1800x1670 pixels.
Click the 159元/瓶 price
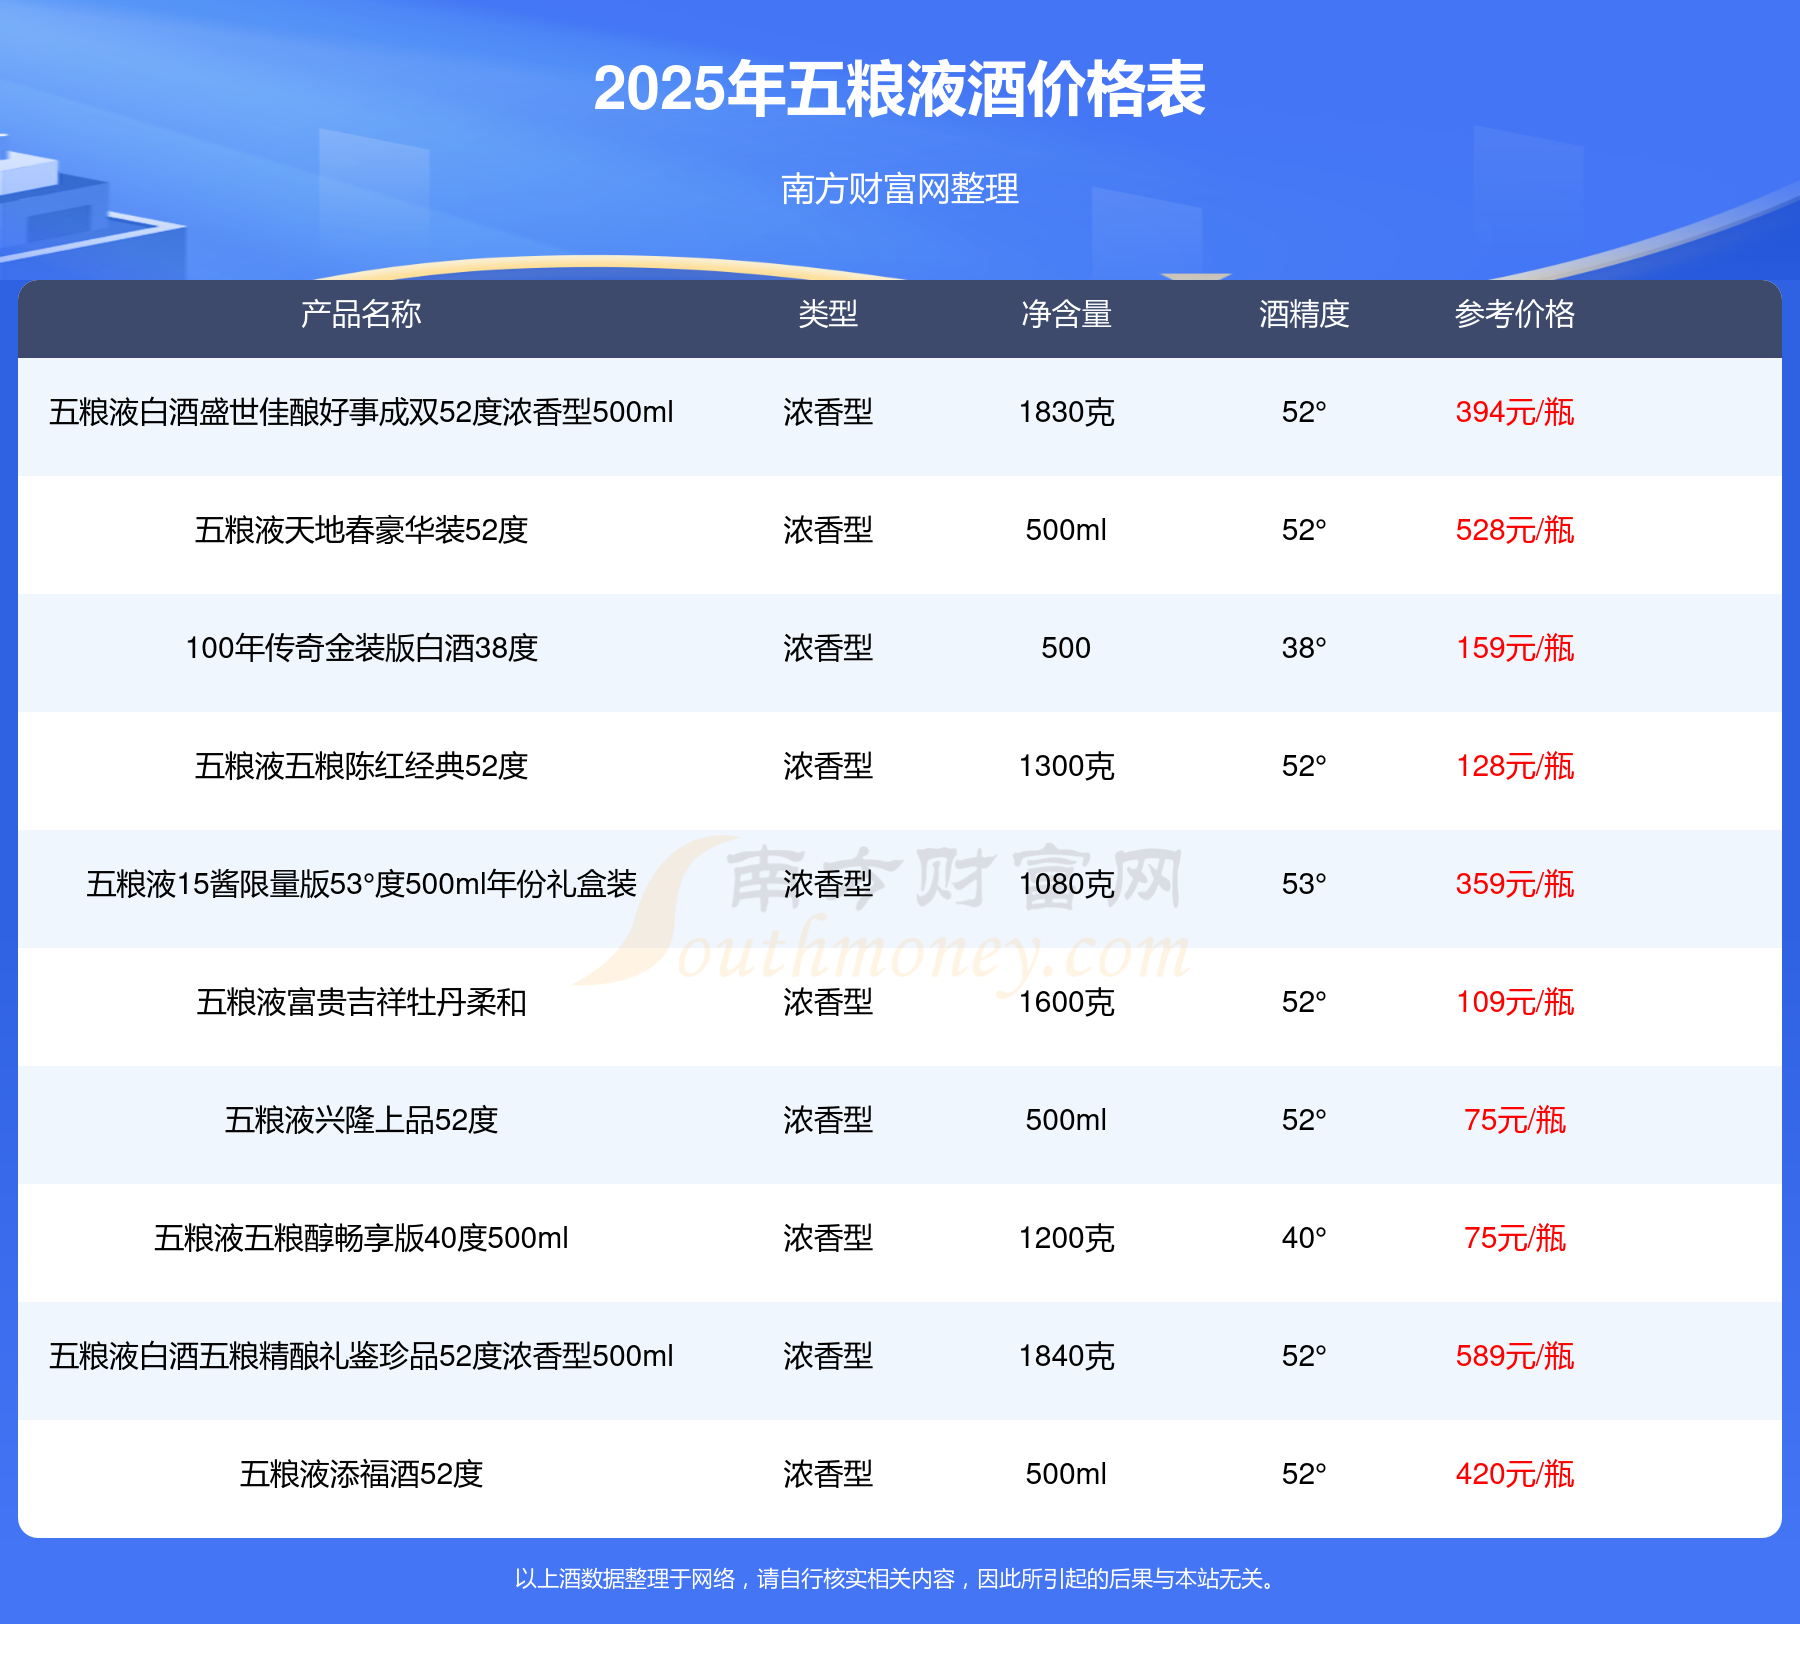1515,648
